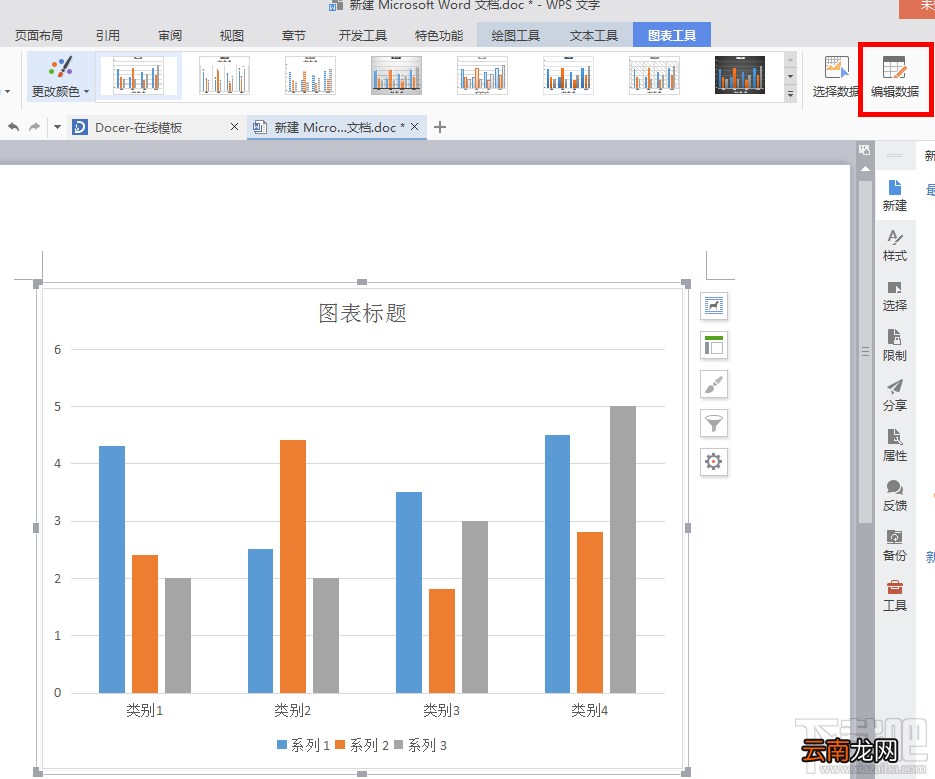Image resolution: width=935 pixels, height=779 pixels.
Task: Select the gray 类别4 bar
Action: [623, 549]
